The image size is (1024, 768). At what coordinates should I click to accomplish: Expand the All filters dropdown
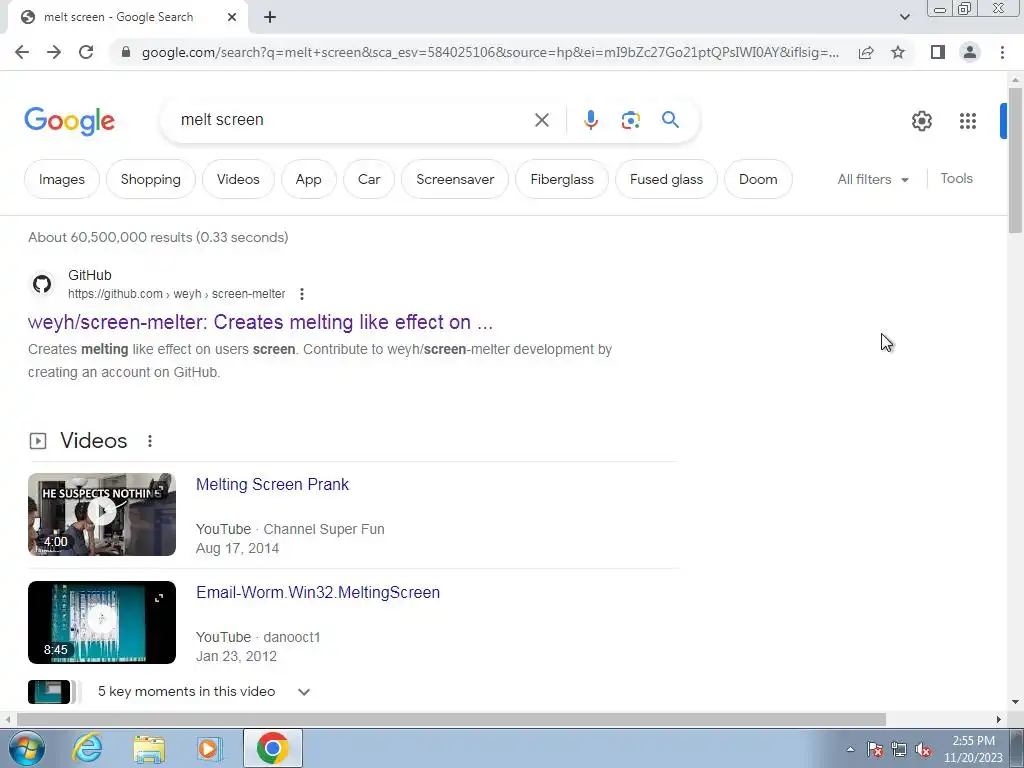[873, 180]
